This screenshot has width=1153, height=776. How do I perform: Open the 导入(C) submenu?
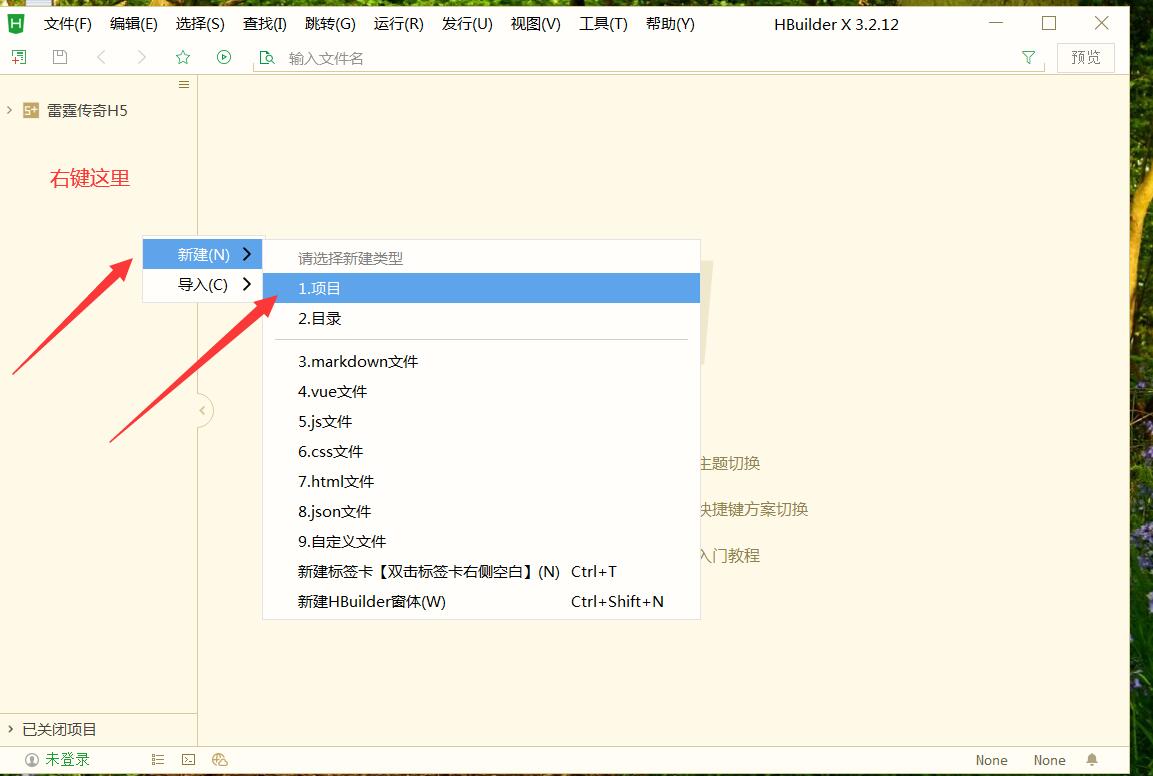(203, 285)
